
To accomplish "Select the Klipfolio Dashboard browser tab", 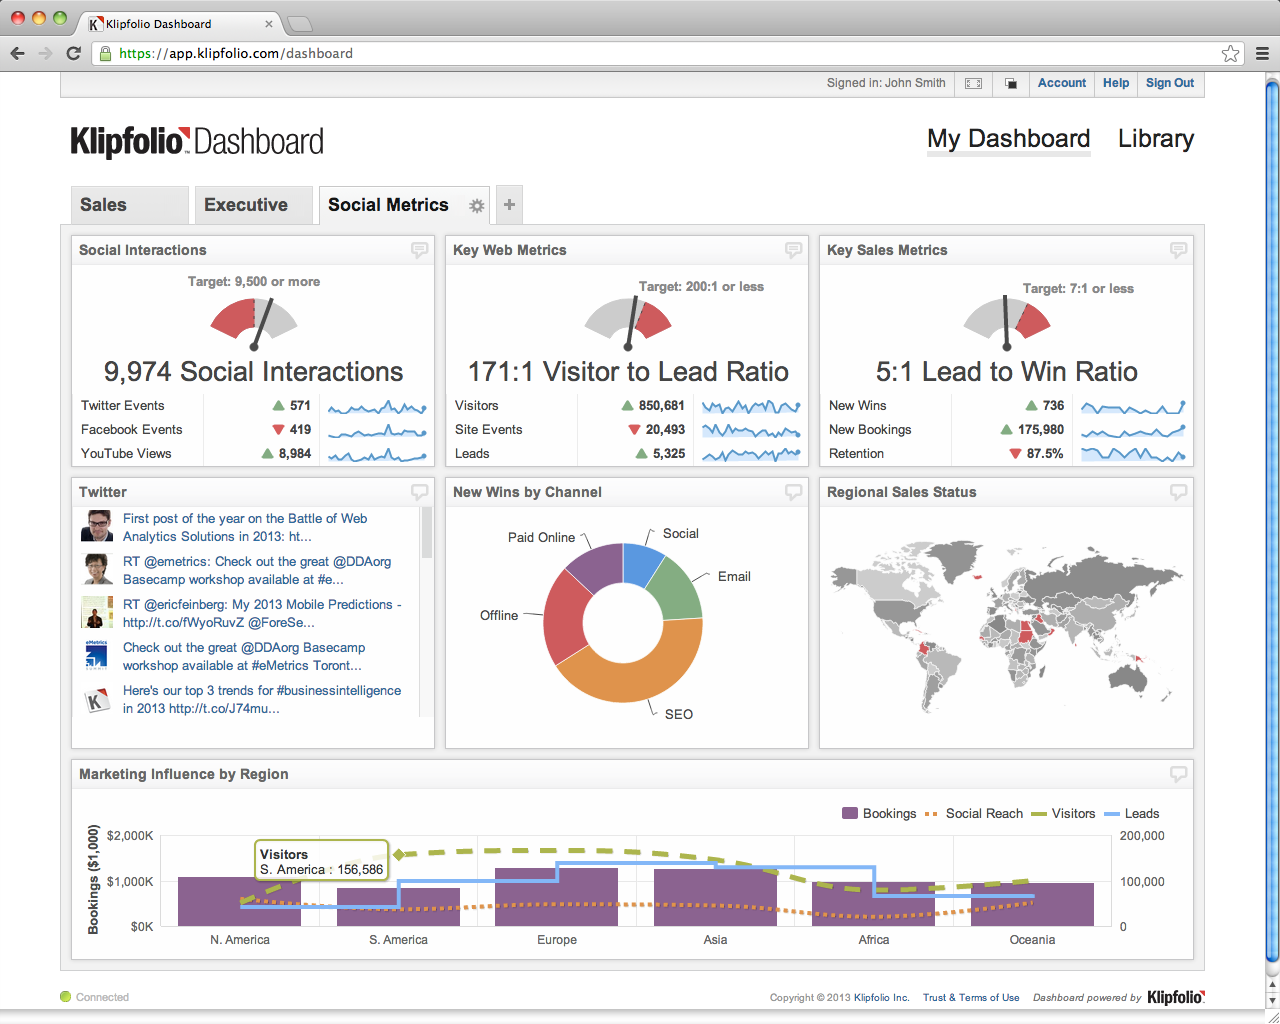I will (x=180, y=24).
